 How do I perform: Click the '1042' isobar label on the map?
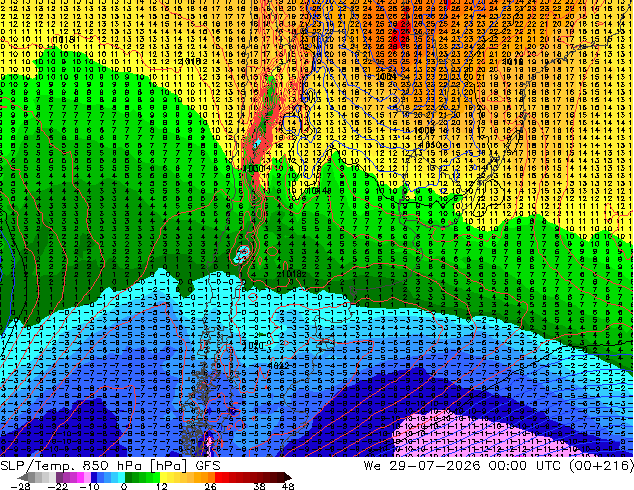click(279, 366)
